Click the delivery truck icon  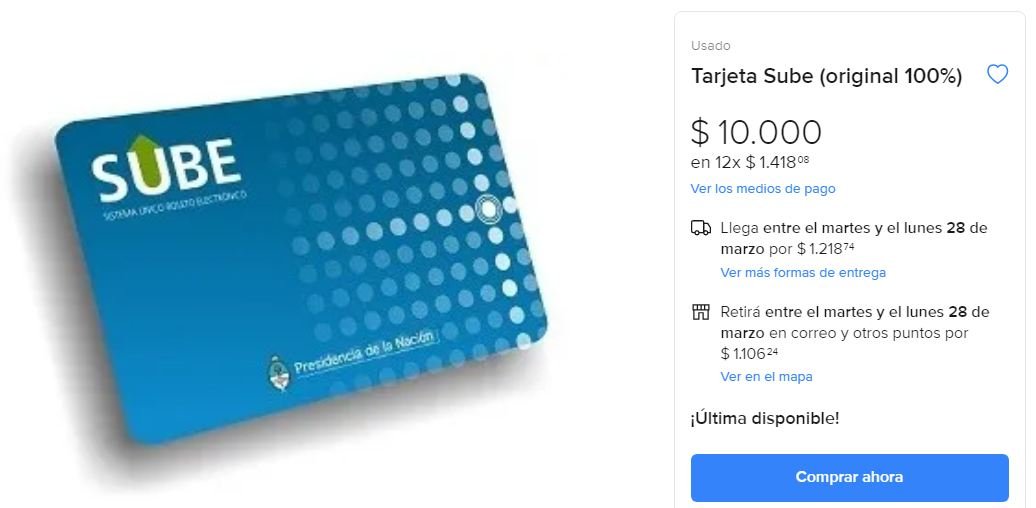pos(701,229)
